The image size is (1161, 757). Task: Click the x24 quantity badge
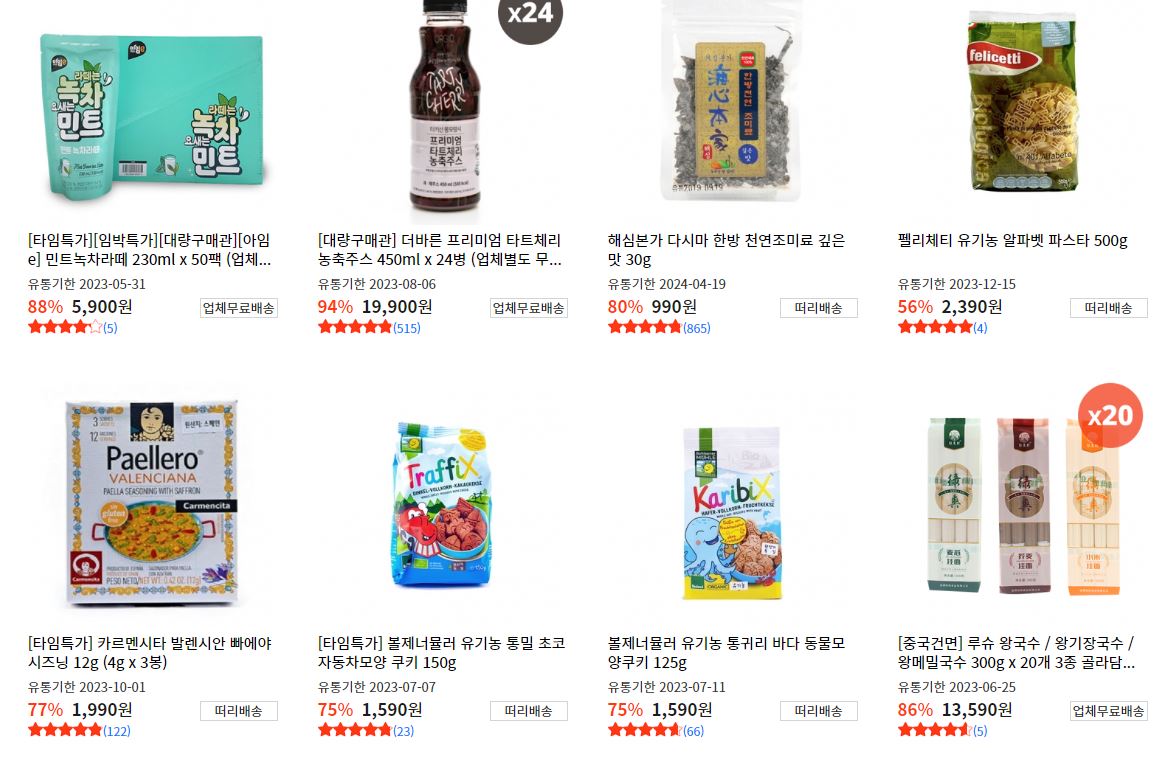point(530,16)
